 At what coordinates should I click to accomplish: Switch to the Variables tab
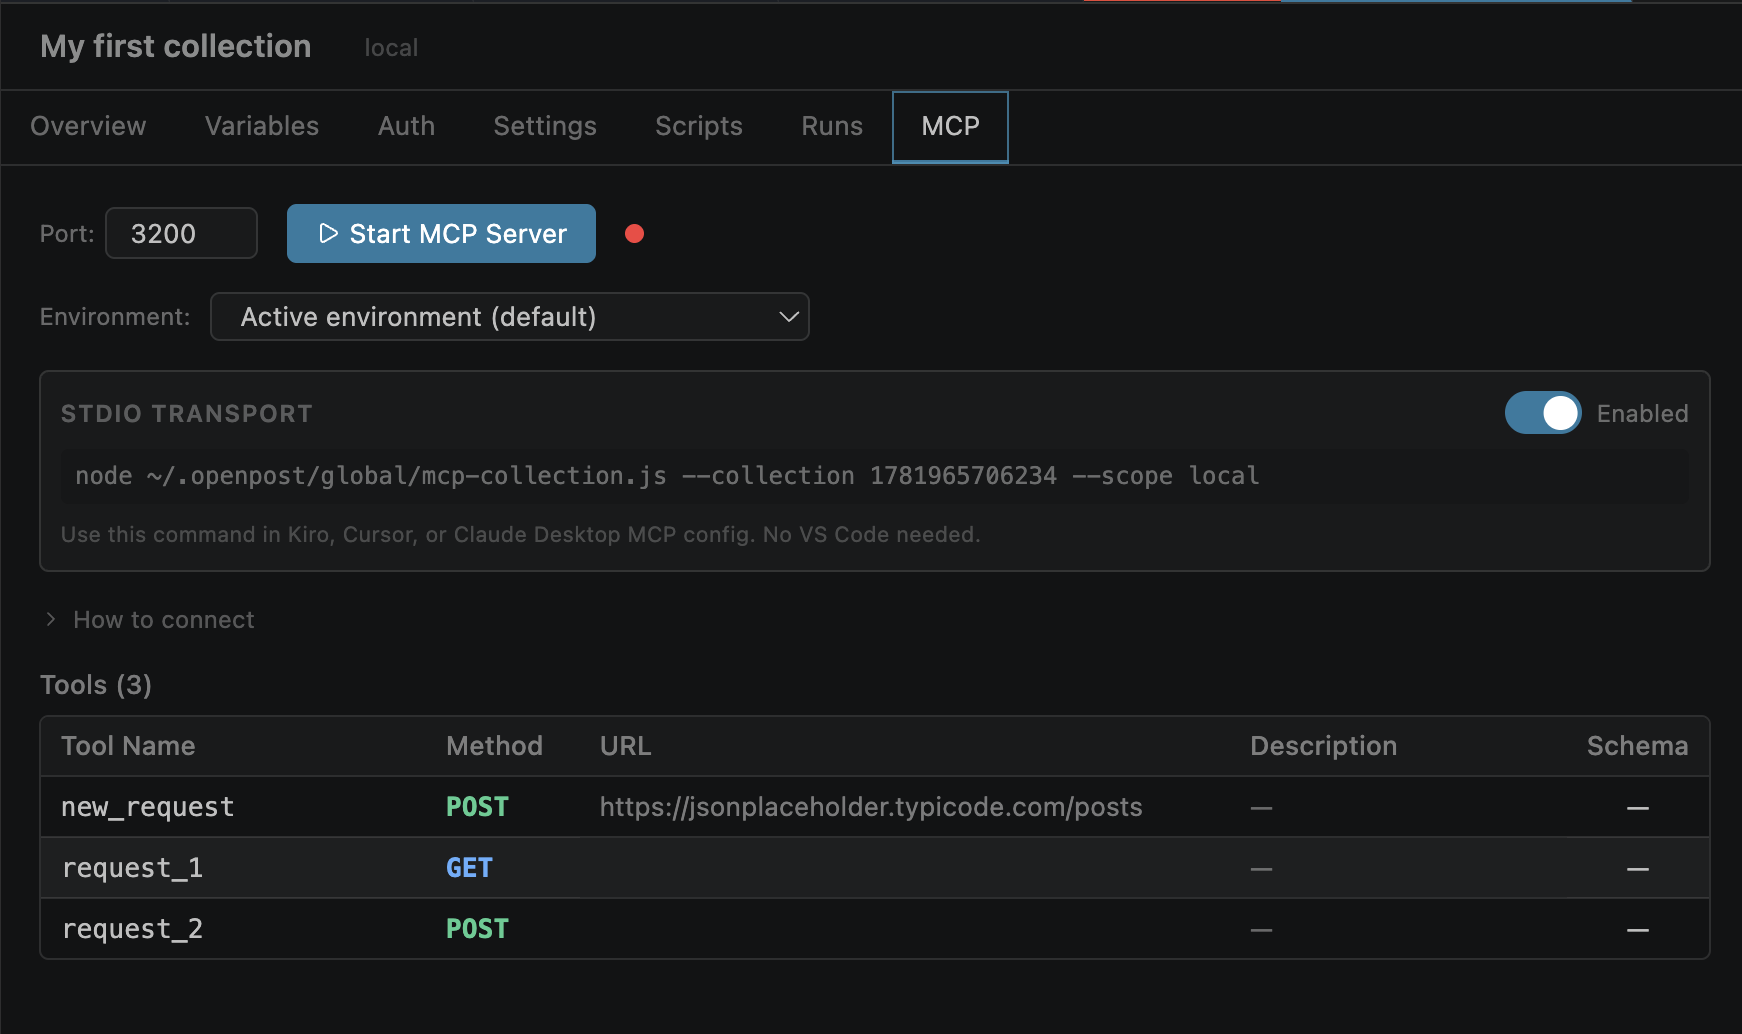tap(262, 126)
